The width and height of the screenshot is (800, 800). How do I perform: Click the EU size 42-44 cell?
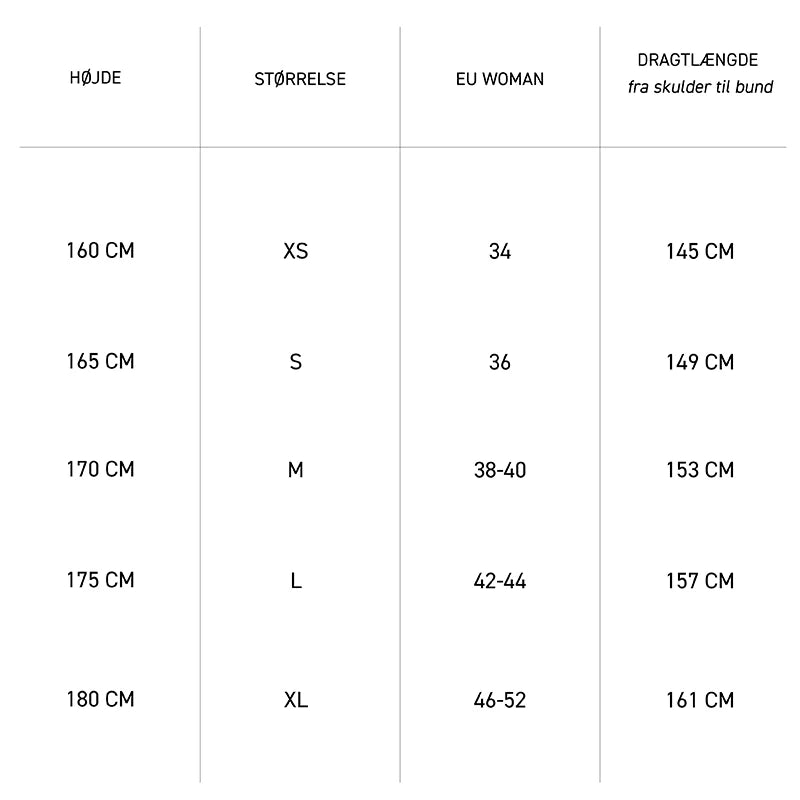tap(500, 582)
